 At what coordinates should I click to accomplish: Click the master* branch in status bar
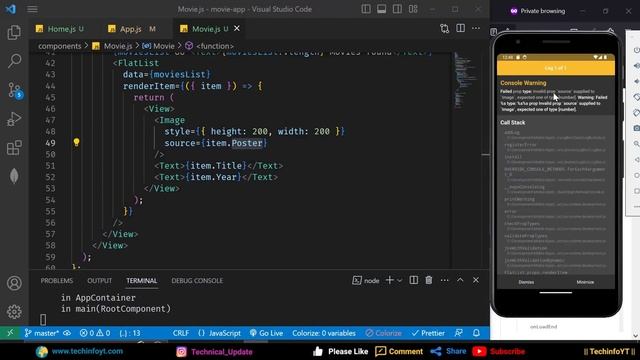click(x=42, y=333)
